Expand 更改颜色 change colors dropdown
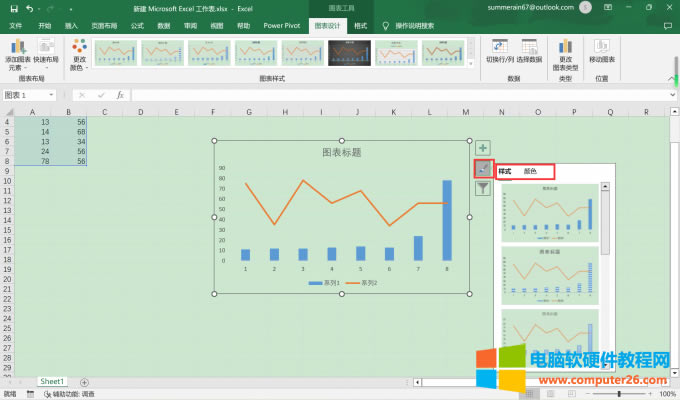Image resolution: width=680 pixels, height=400 pixels. tap(79, 54)
